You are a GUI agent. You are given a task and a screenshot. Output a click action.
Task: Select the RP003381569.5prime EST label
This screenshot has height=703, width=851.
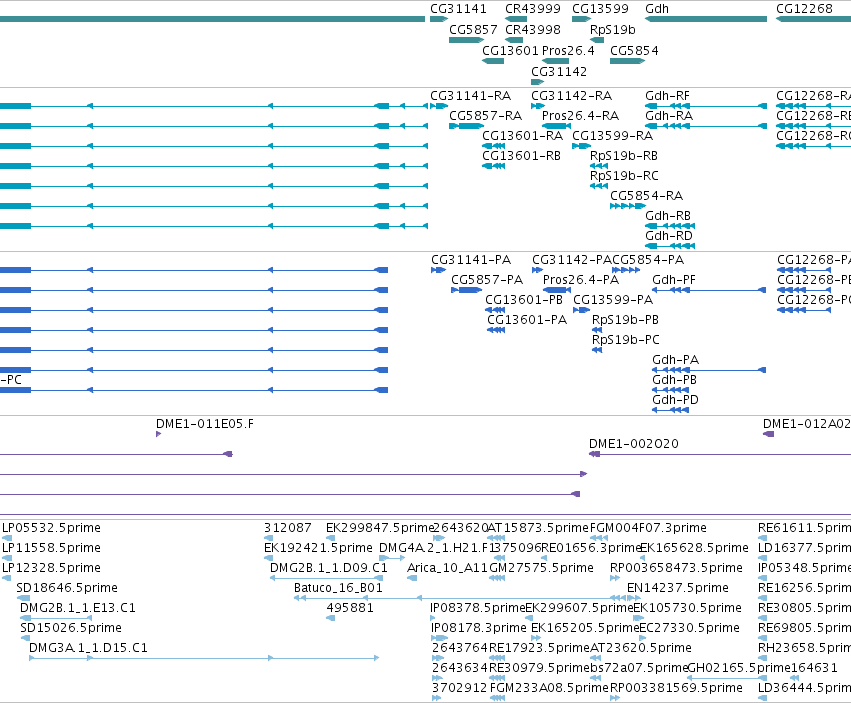click(x=676, y=688)
